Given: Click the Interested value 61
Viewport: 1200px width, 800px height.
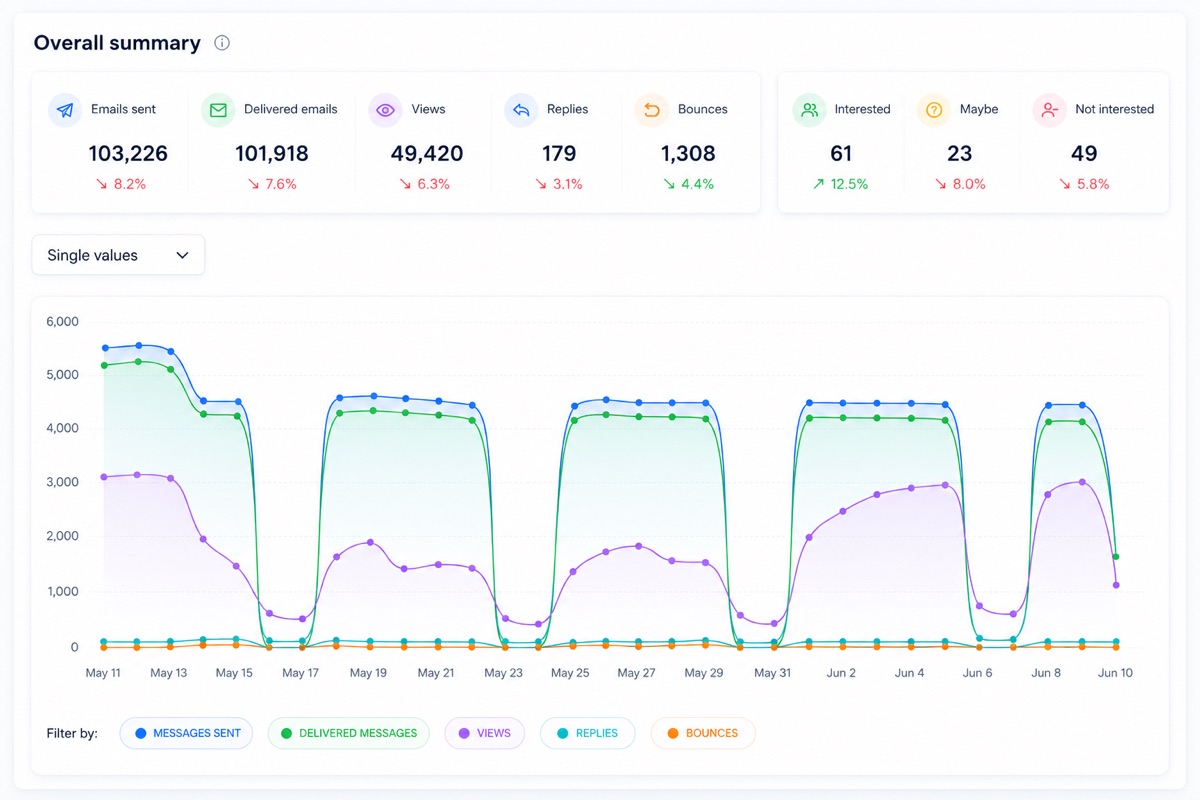Looking at the screenshot, I should point(841,154).
